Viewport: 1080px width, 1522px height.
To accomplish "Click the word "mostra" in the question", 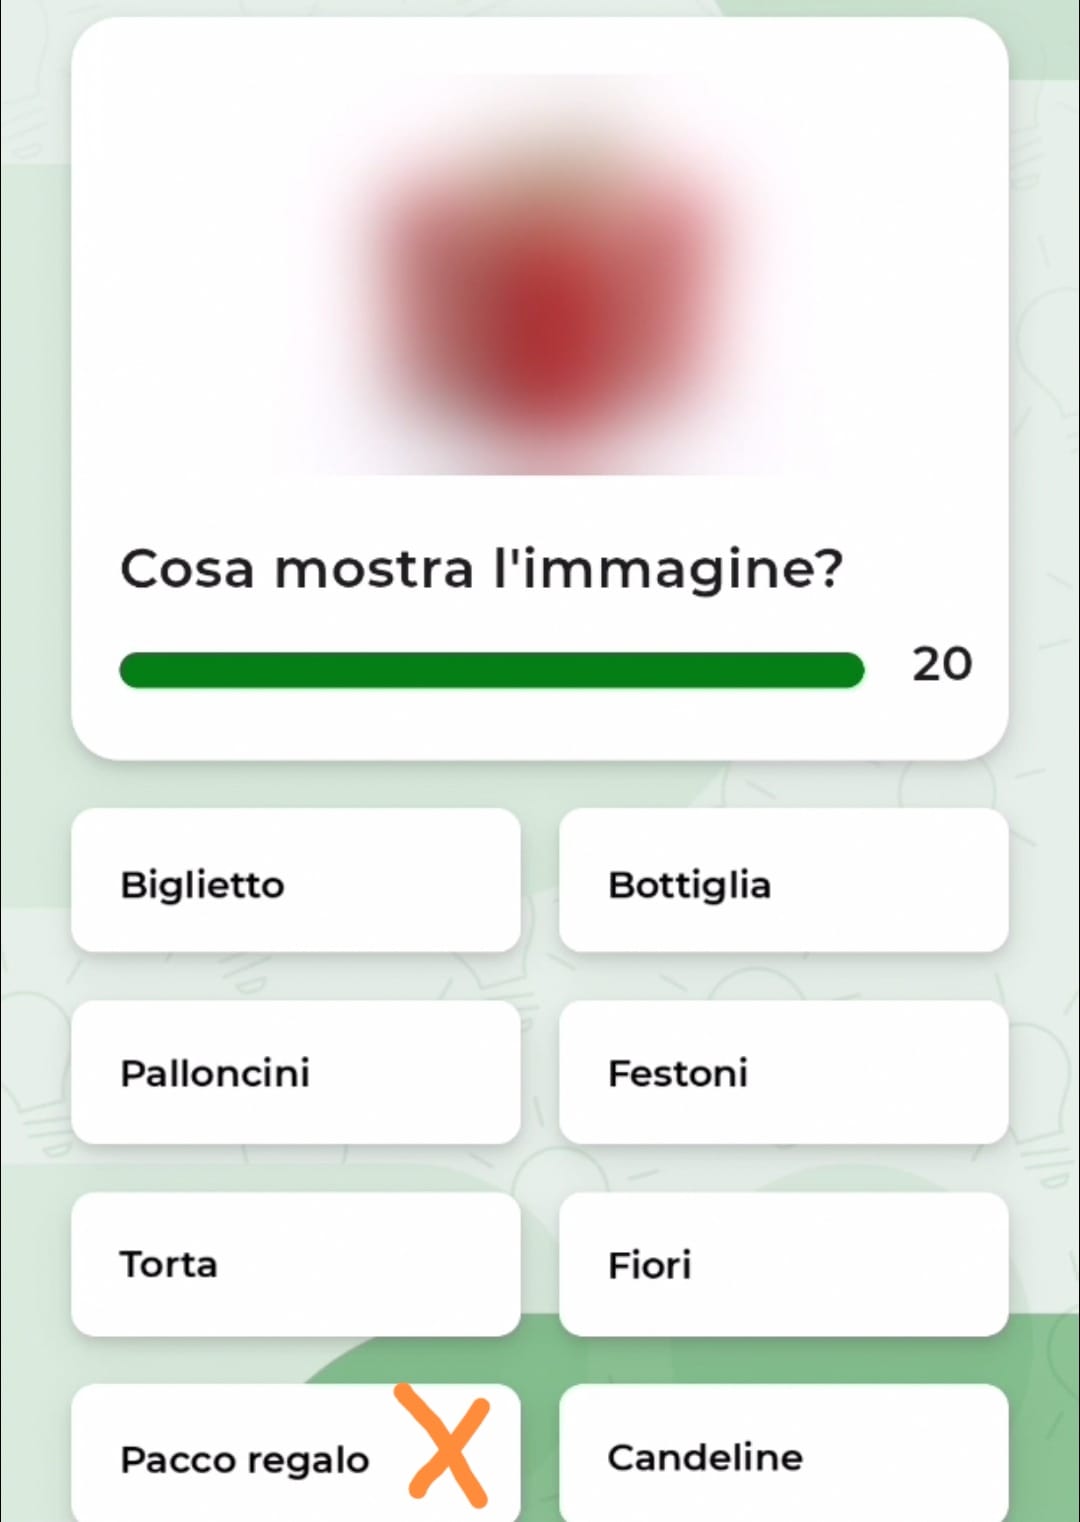I will pos(374,569).
